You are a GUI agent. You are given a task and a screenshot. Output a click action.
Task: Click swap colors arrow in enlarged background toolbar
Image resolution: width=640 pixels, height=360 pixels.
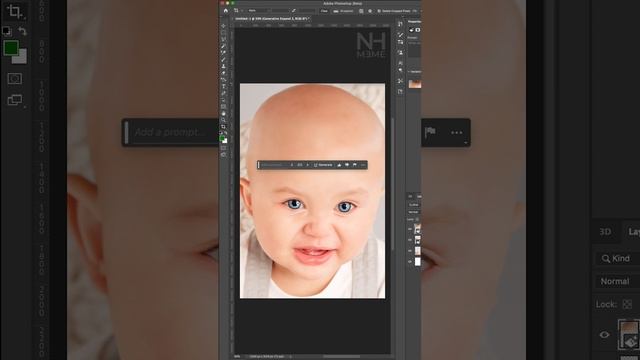coord(22,31)
